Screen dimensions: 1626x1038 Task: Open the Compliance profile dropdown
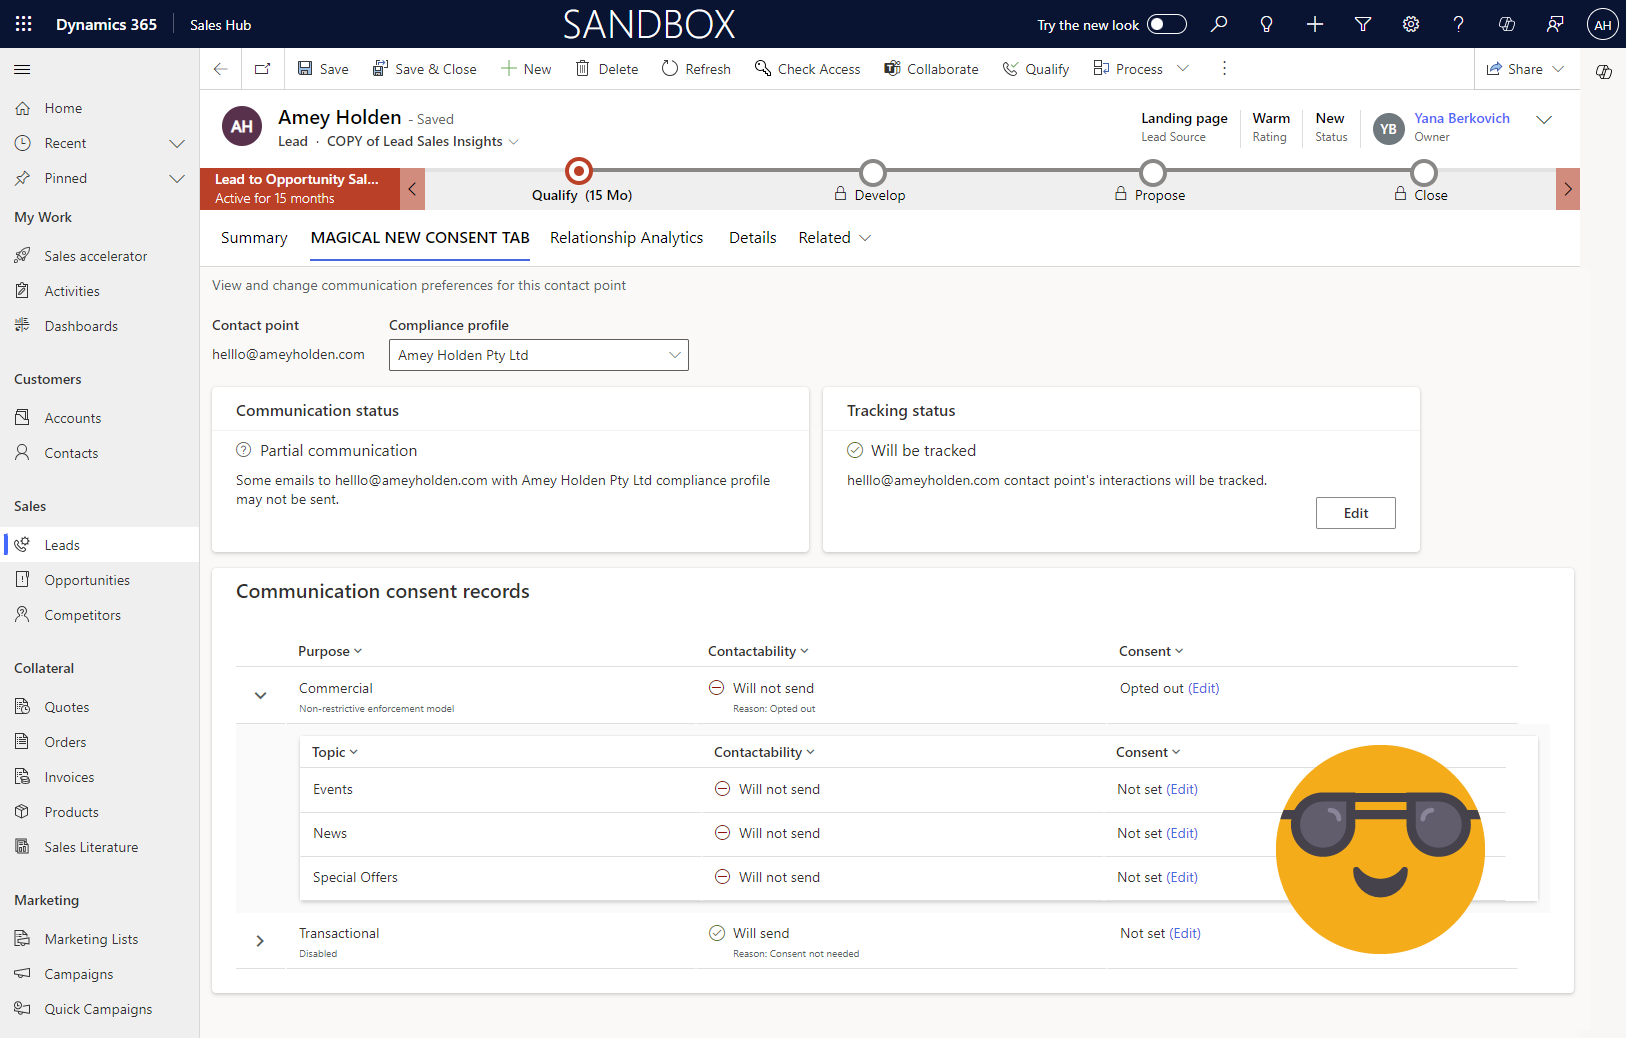click(x=675, y=355)
